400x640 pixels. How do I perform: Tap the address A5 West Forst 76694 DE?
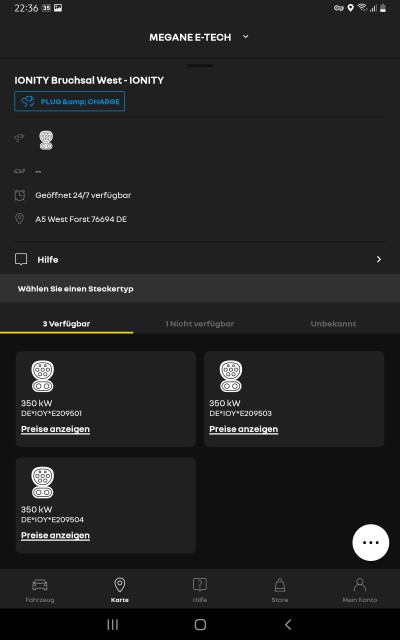(81, 219)
